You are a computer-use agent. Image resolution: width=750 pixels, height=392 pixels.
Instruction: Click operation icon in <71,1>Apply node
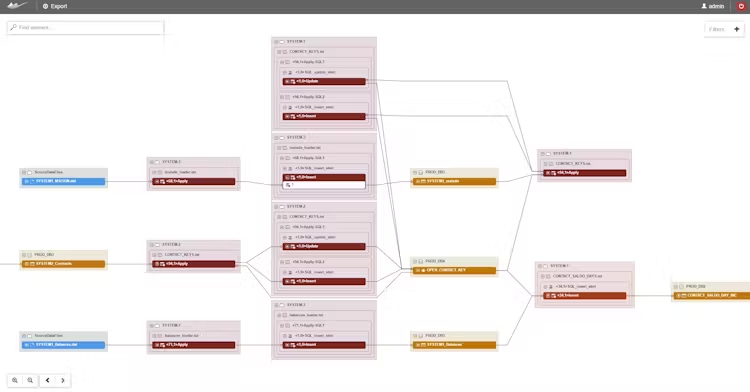(x=163, y=345)
